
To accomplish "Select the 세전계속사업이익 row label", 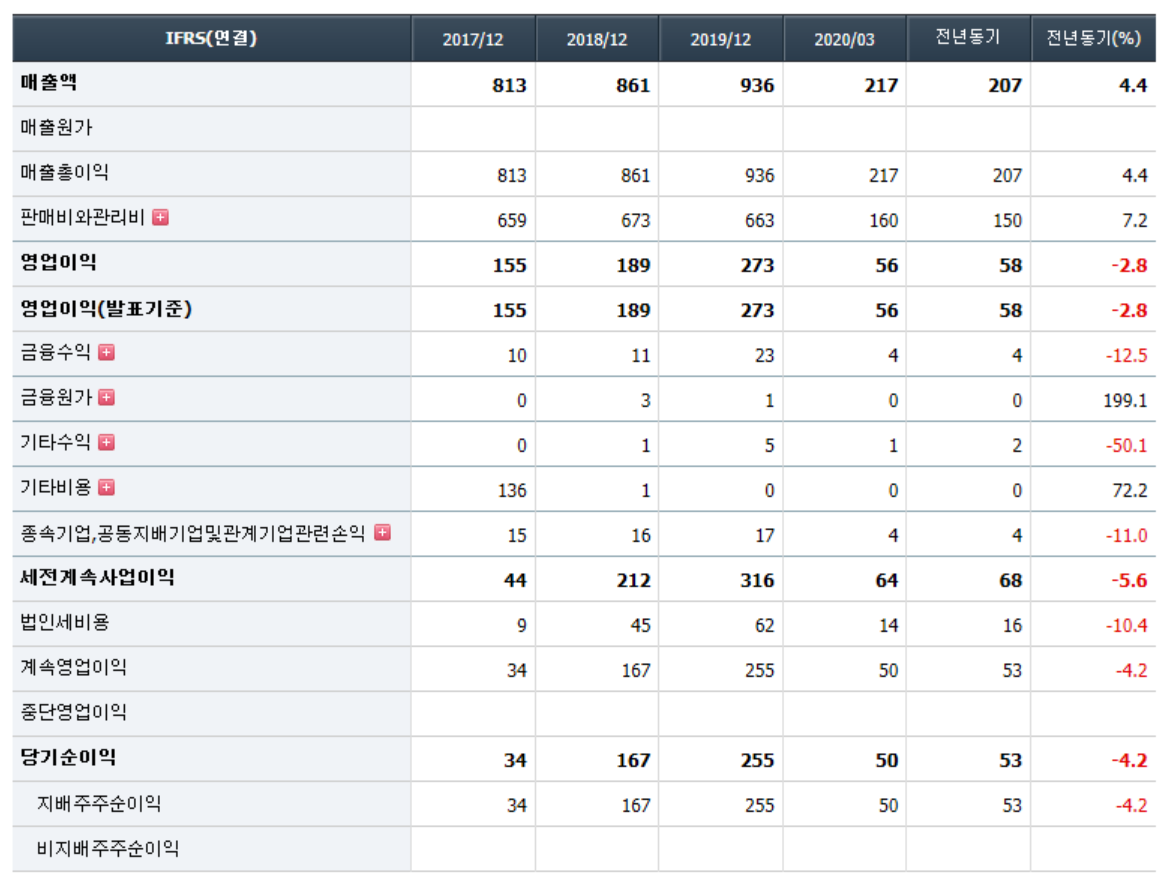I will coord(97,578).
